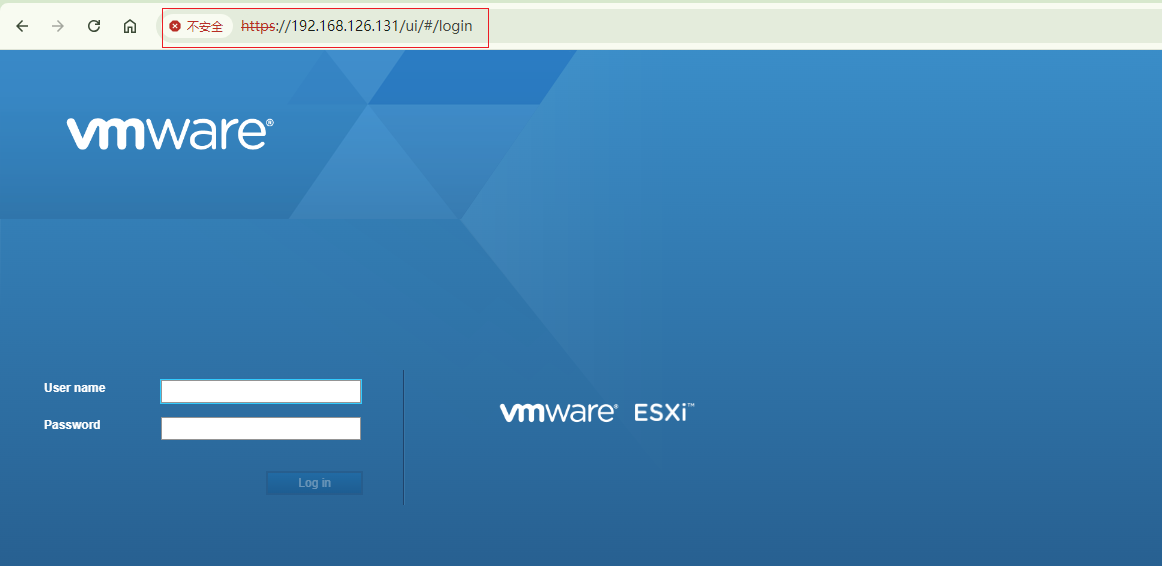Go back with the browser back arrow
The height and width of the screenshot is (566, 1162).
click(x=22, y=27)
